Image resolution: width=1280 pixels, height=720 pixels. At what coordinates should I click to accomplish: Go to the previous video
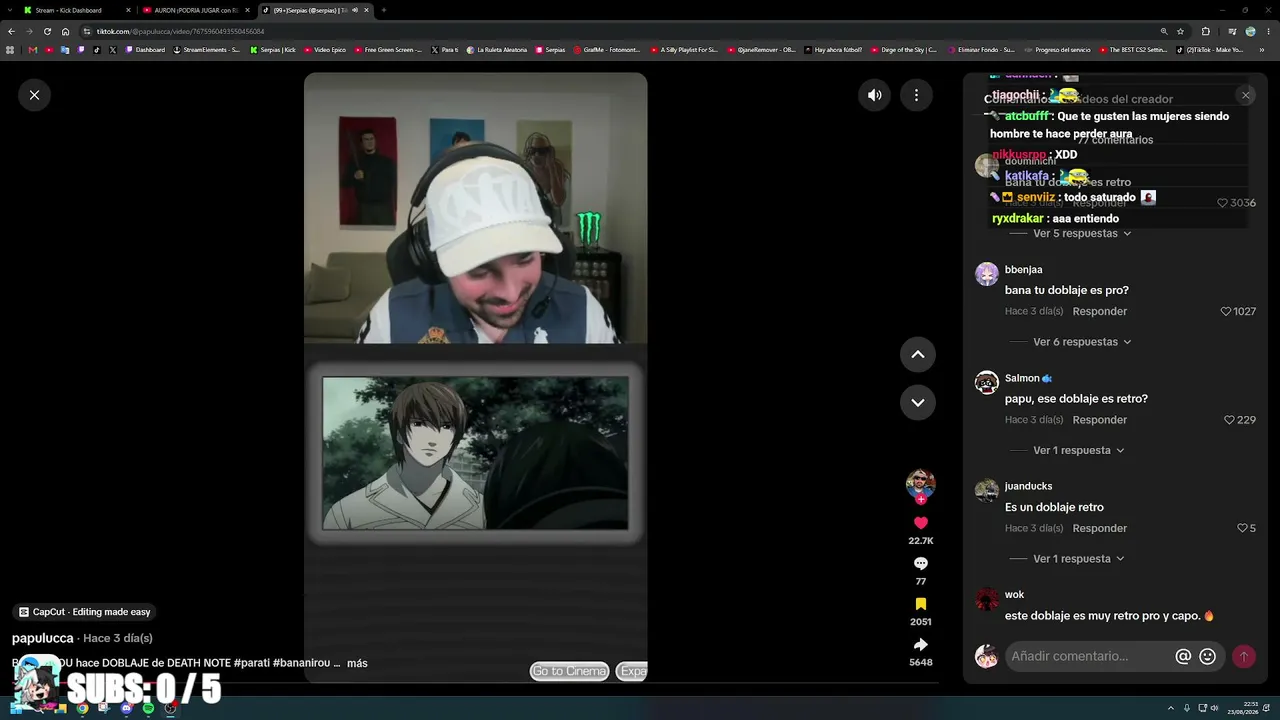tap(917, 354)
